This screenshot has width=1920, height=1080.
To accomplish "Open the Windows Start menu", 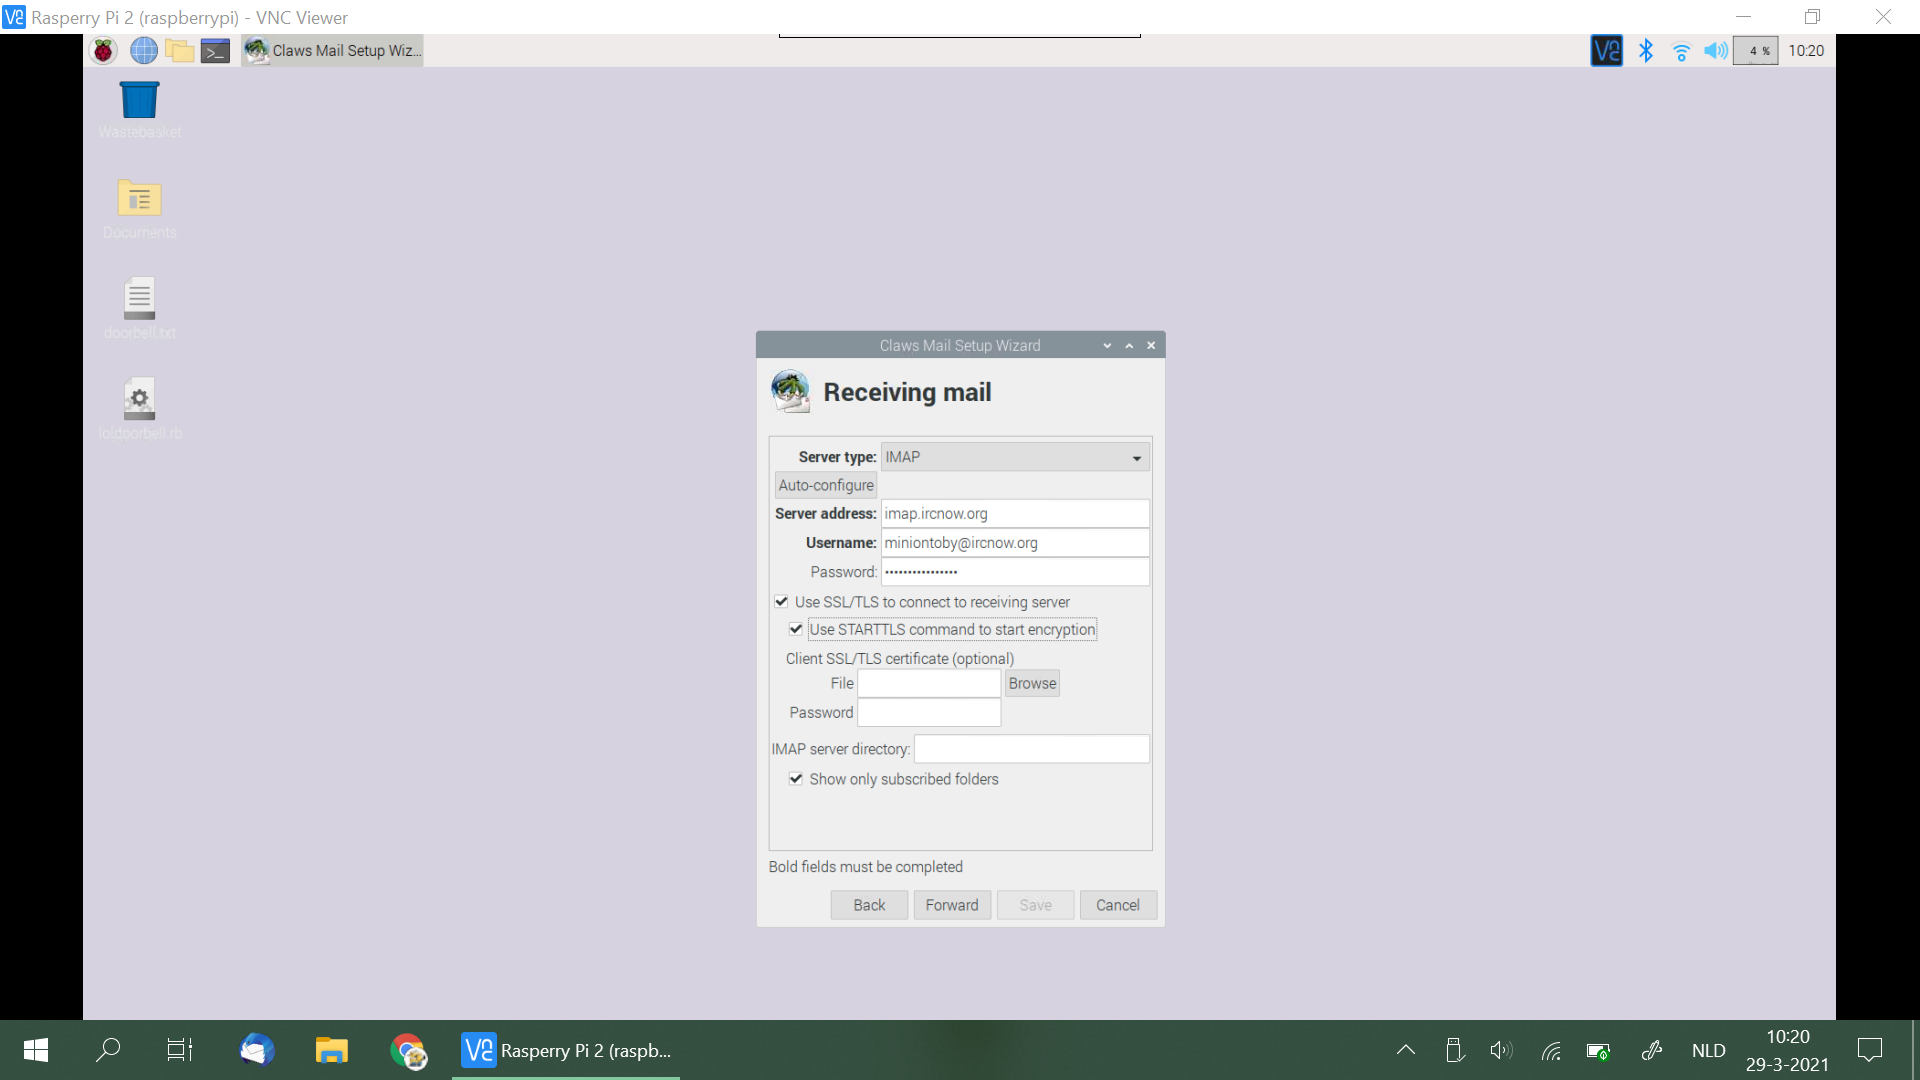I will (36, 1050).
